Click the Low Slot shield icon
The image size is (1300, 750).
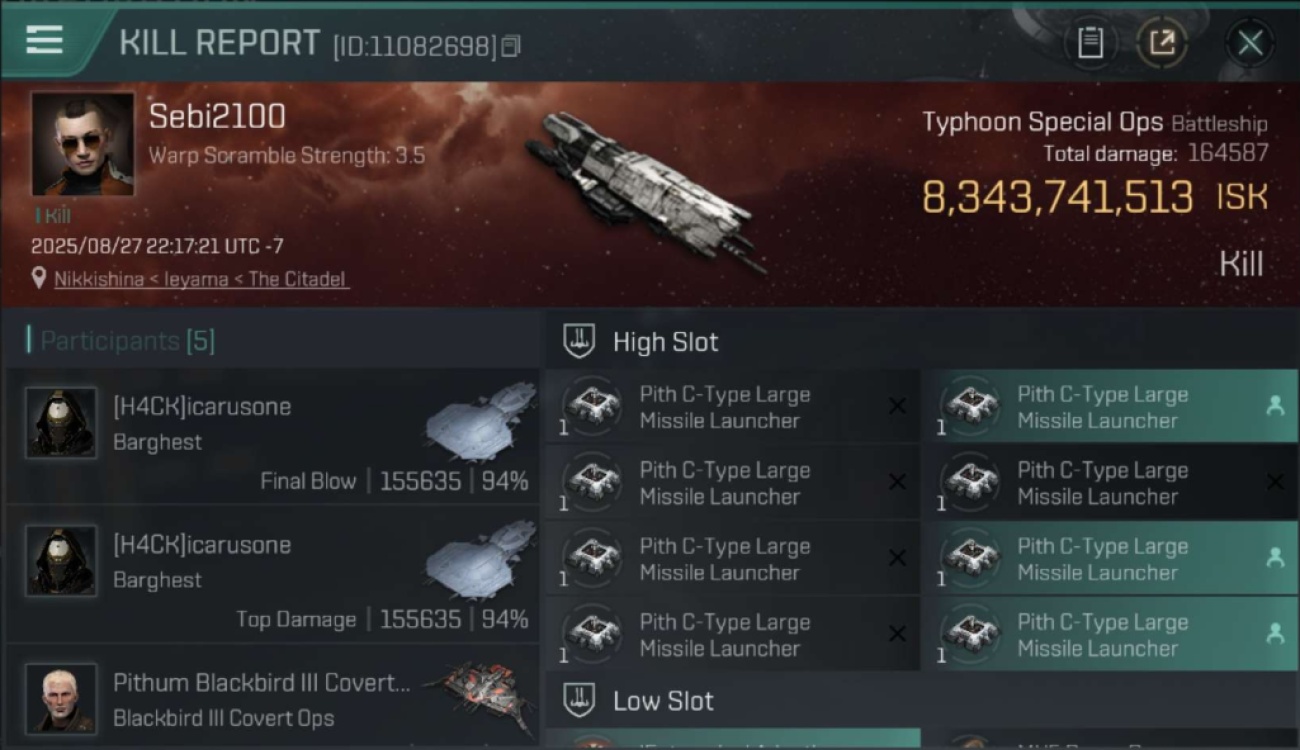579,699
